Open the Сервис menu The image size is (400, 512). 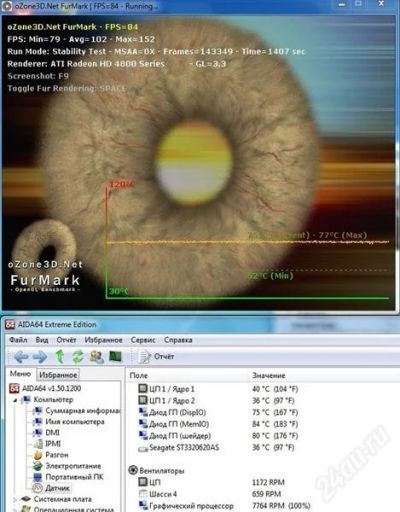[143, 340]
